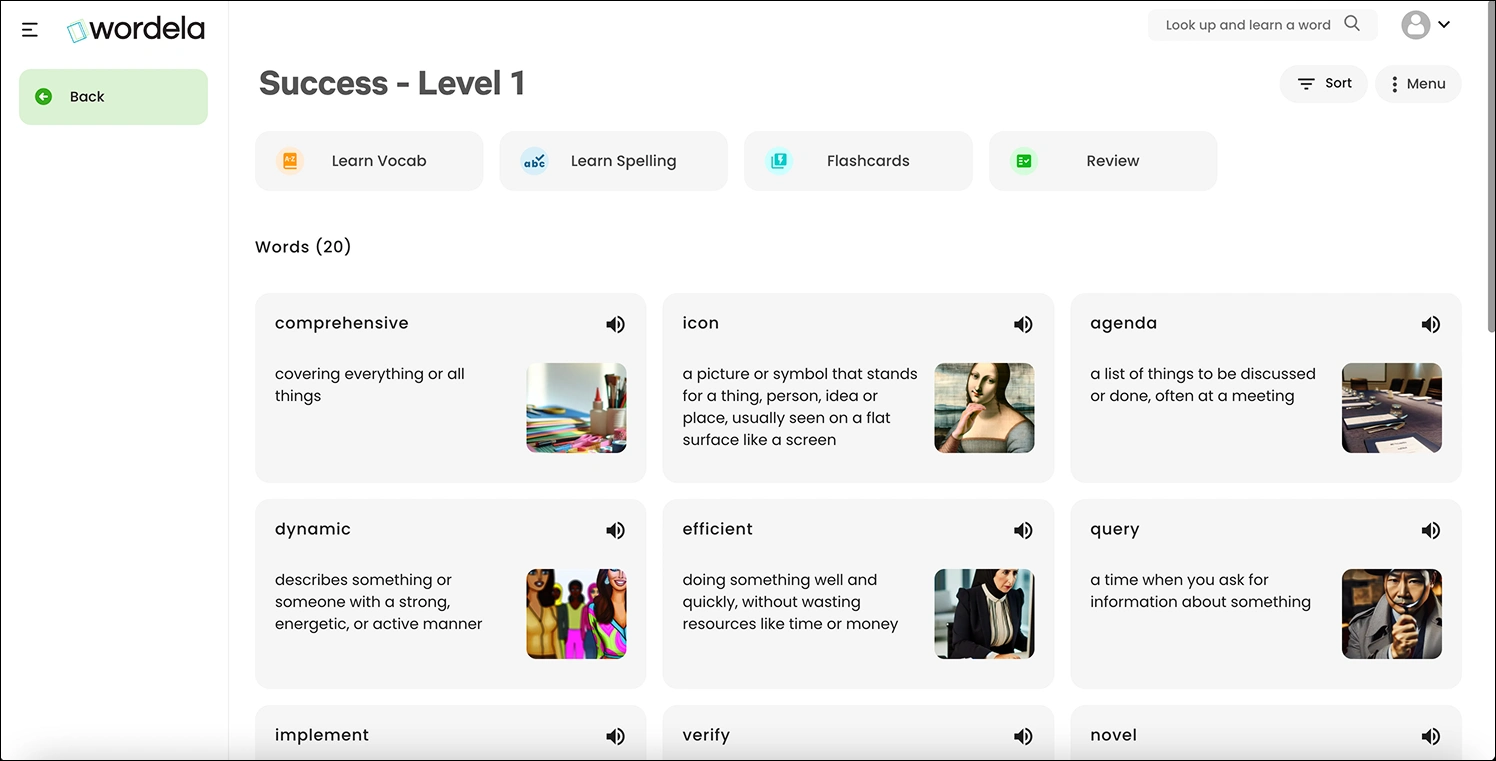Toggle the hamburger sidebar menu
Image resolution: width=1496 pixels, height=761 pixels.
(30, 29)
